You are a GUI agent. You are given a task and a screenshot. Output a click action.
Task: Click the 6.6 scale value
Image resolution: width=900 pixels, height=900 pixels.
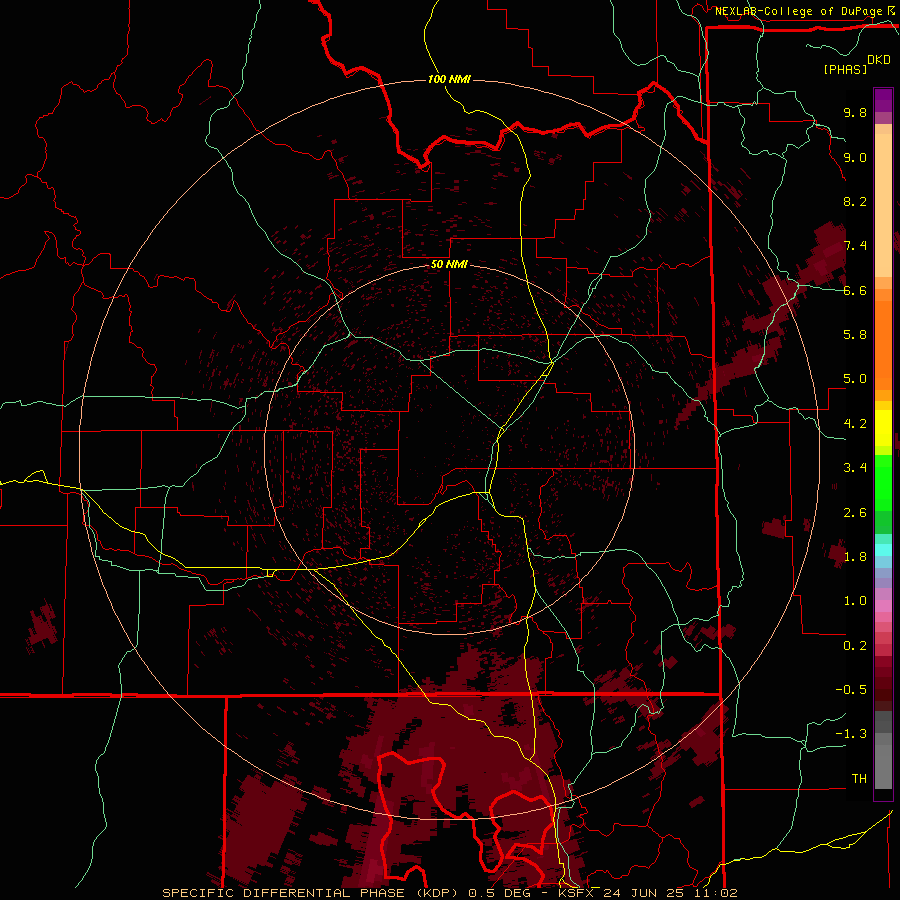pos(855,290)
